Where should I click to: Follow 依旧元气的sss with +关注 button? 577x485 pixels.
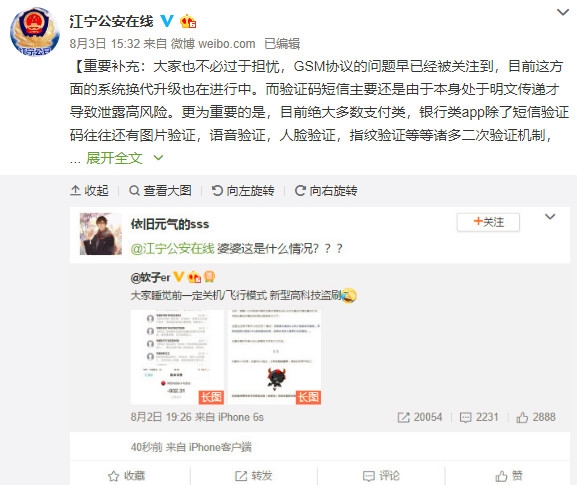488,222
